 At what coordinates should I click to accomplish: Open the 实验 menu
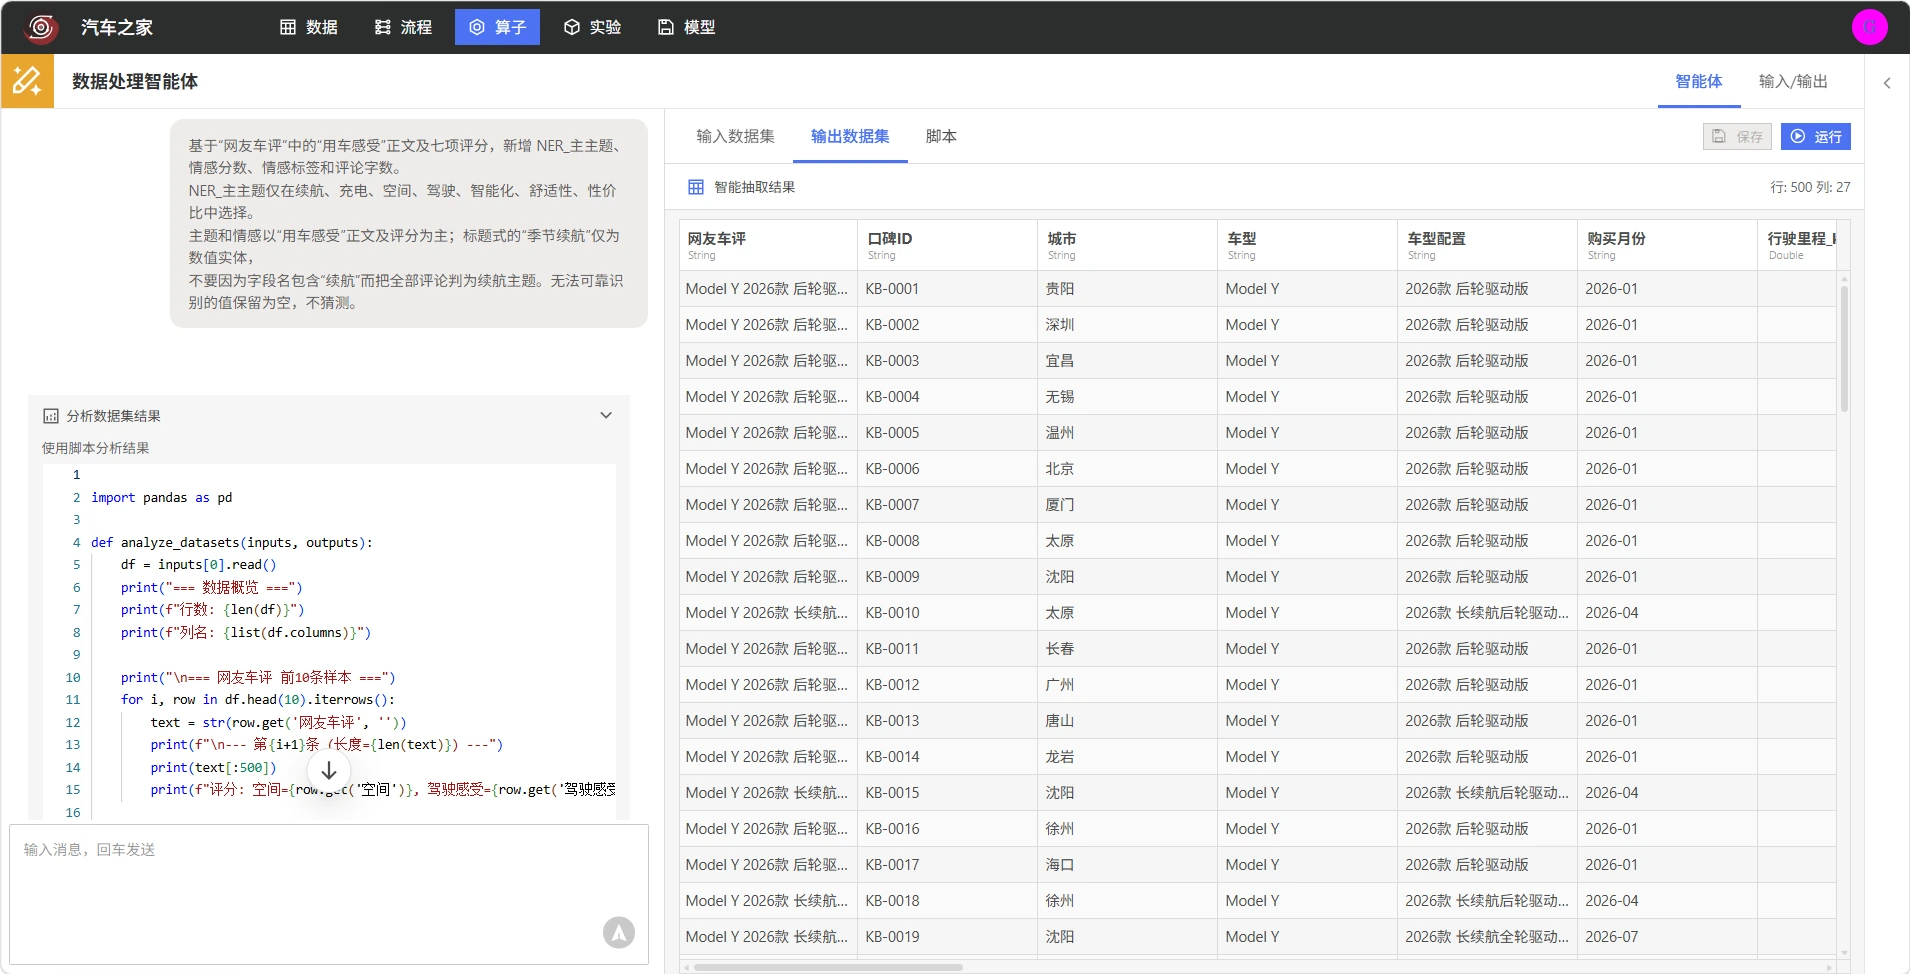click(592, 27)
